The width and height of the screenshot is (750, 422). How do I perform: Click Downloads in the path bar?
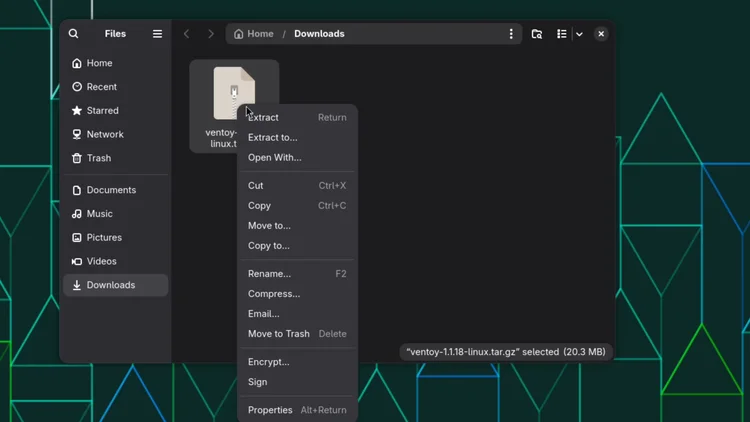click(319, 34)
